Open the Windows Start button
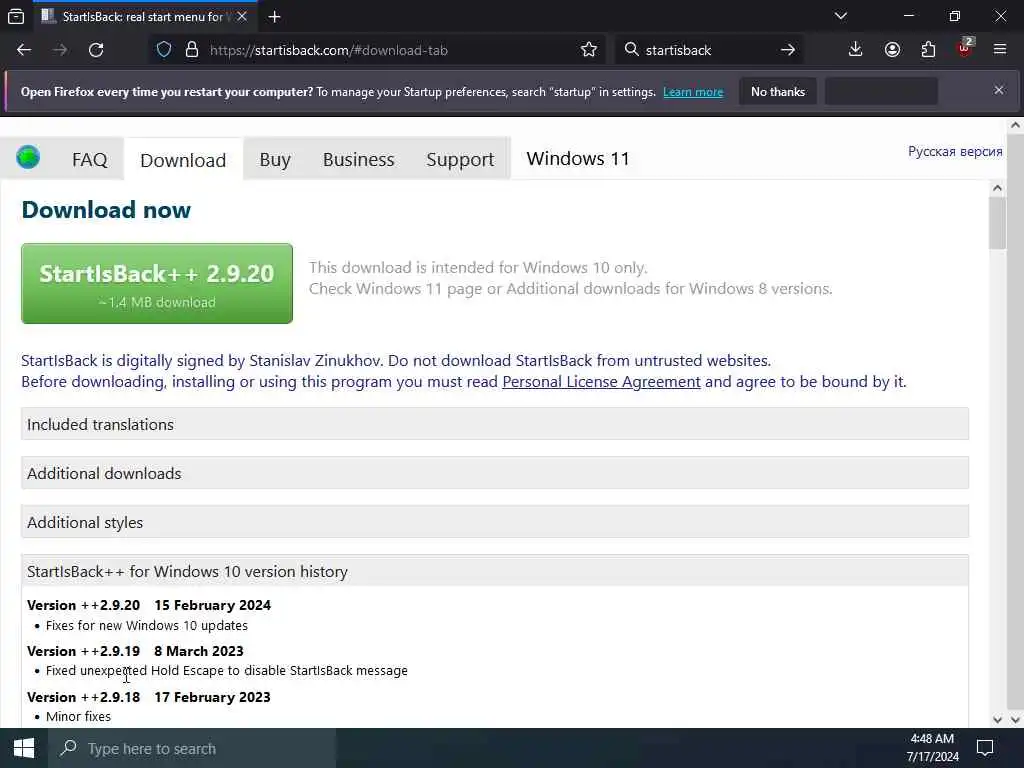This screenshot has width=1024, height=768. coord(24,748)
